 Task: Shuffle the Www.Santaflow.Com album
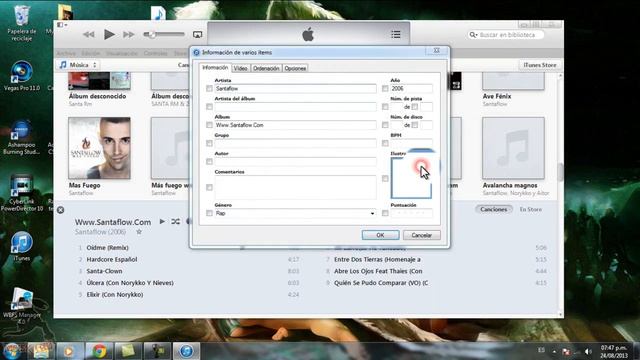[x=176, y=222]
